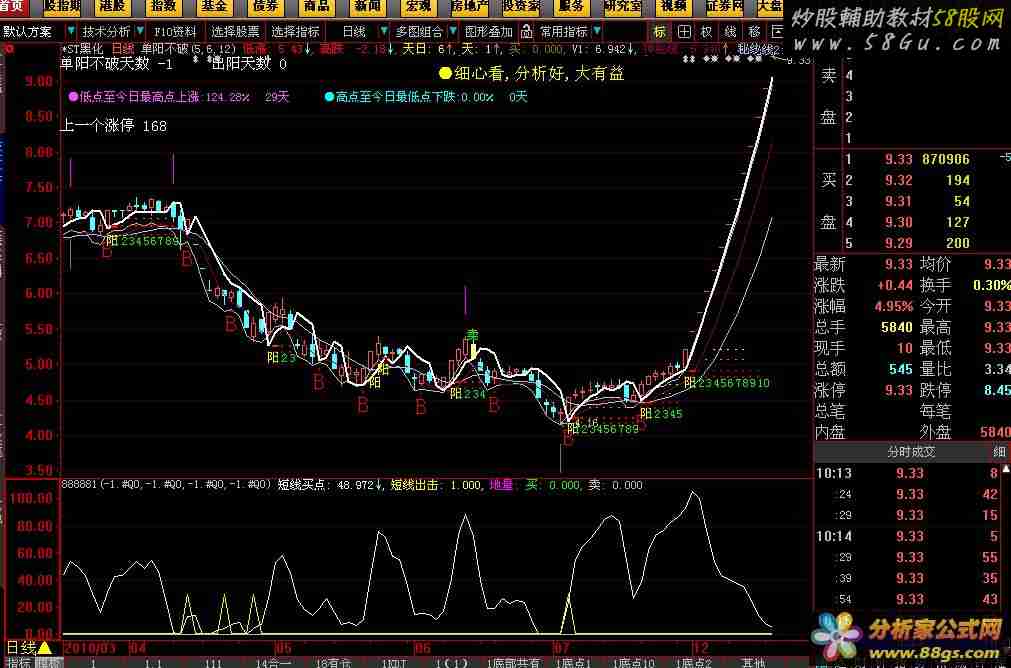Click the 图形叠加 button
Viewport: 1011px width, 668px height.
click(x=489, y=32)
